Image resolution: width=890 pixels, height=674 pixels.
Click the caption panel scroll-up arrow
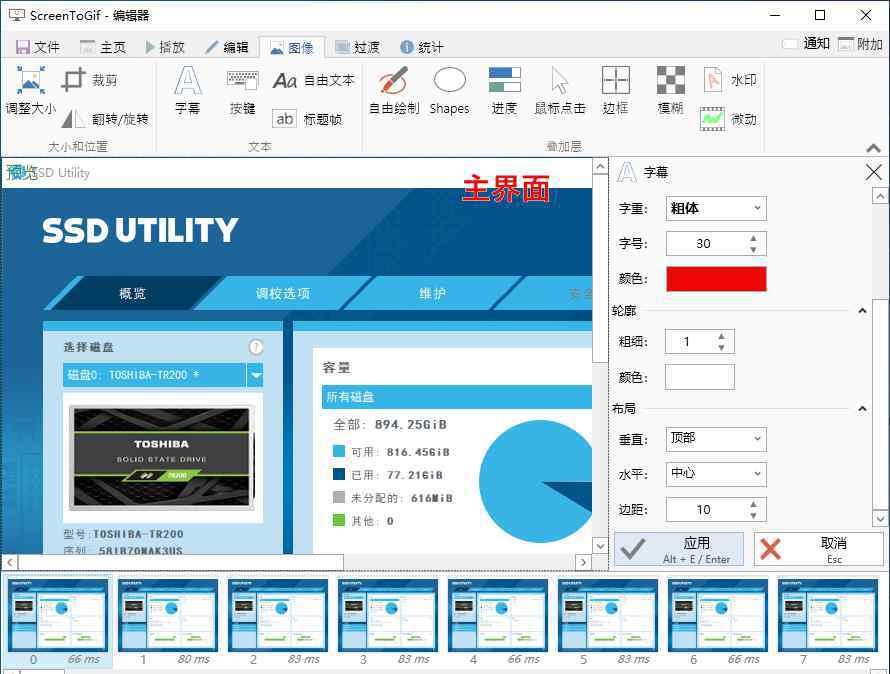[x=879, y=196]
